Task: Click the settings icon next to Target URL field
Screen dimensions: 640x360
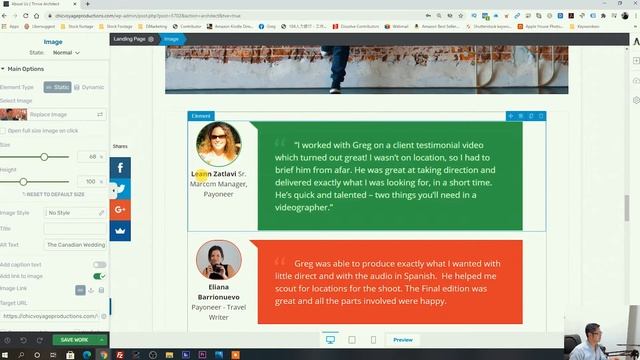Action: click(x=104, y=316)
